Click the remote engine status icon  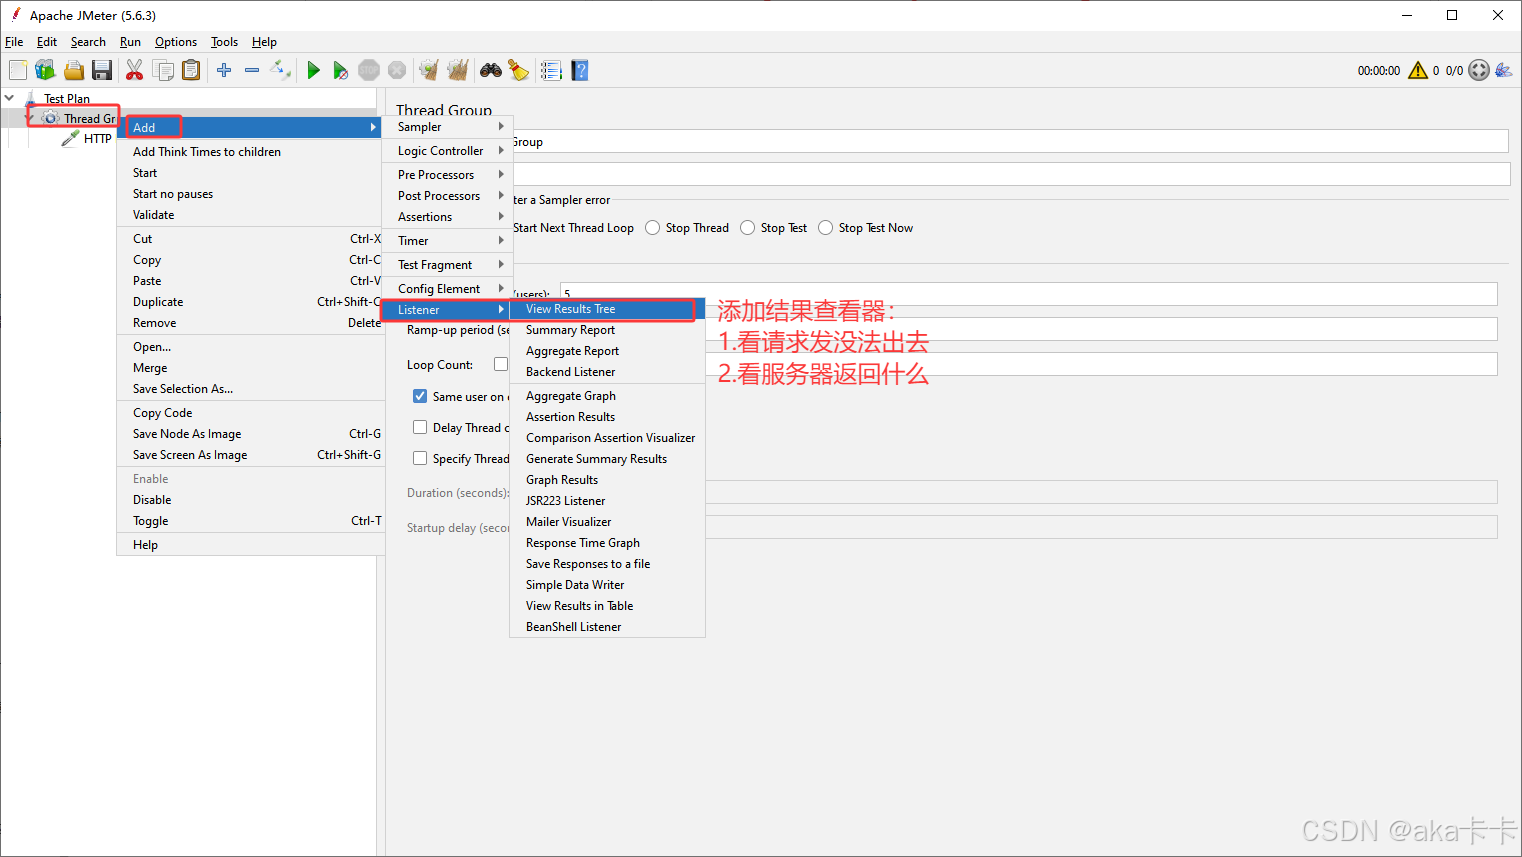coord(1479,70)
